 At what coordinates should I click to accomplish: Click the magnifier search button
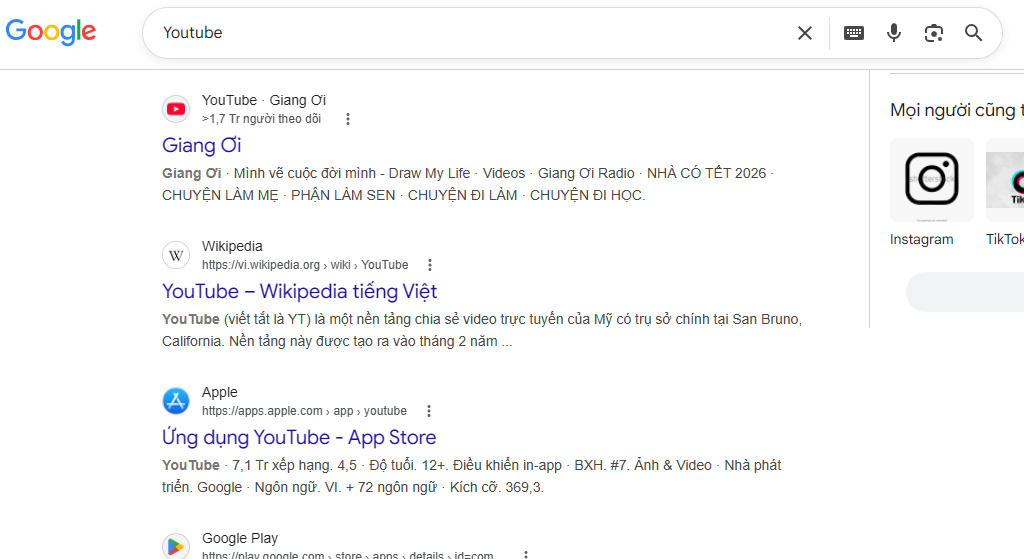point(974,33)
